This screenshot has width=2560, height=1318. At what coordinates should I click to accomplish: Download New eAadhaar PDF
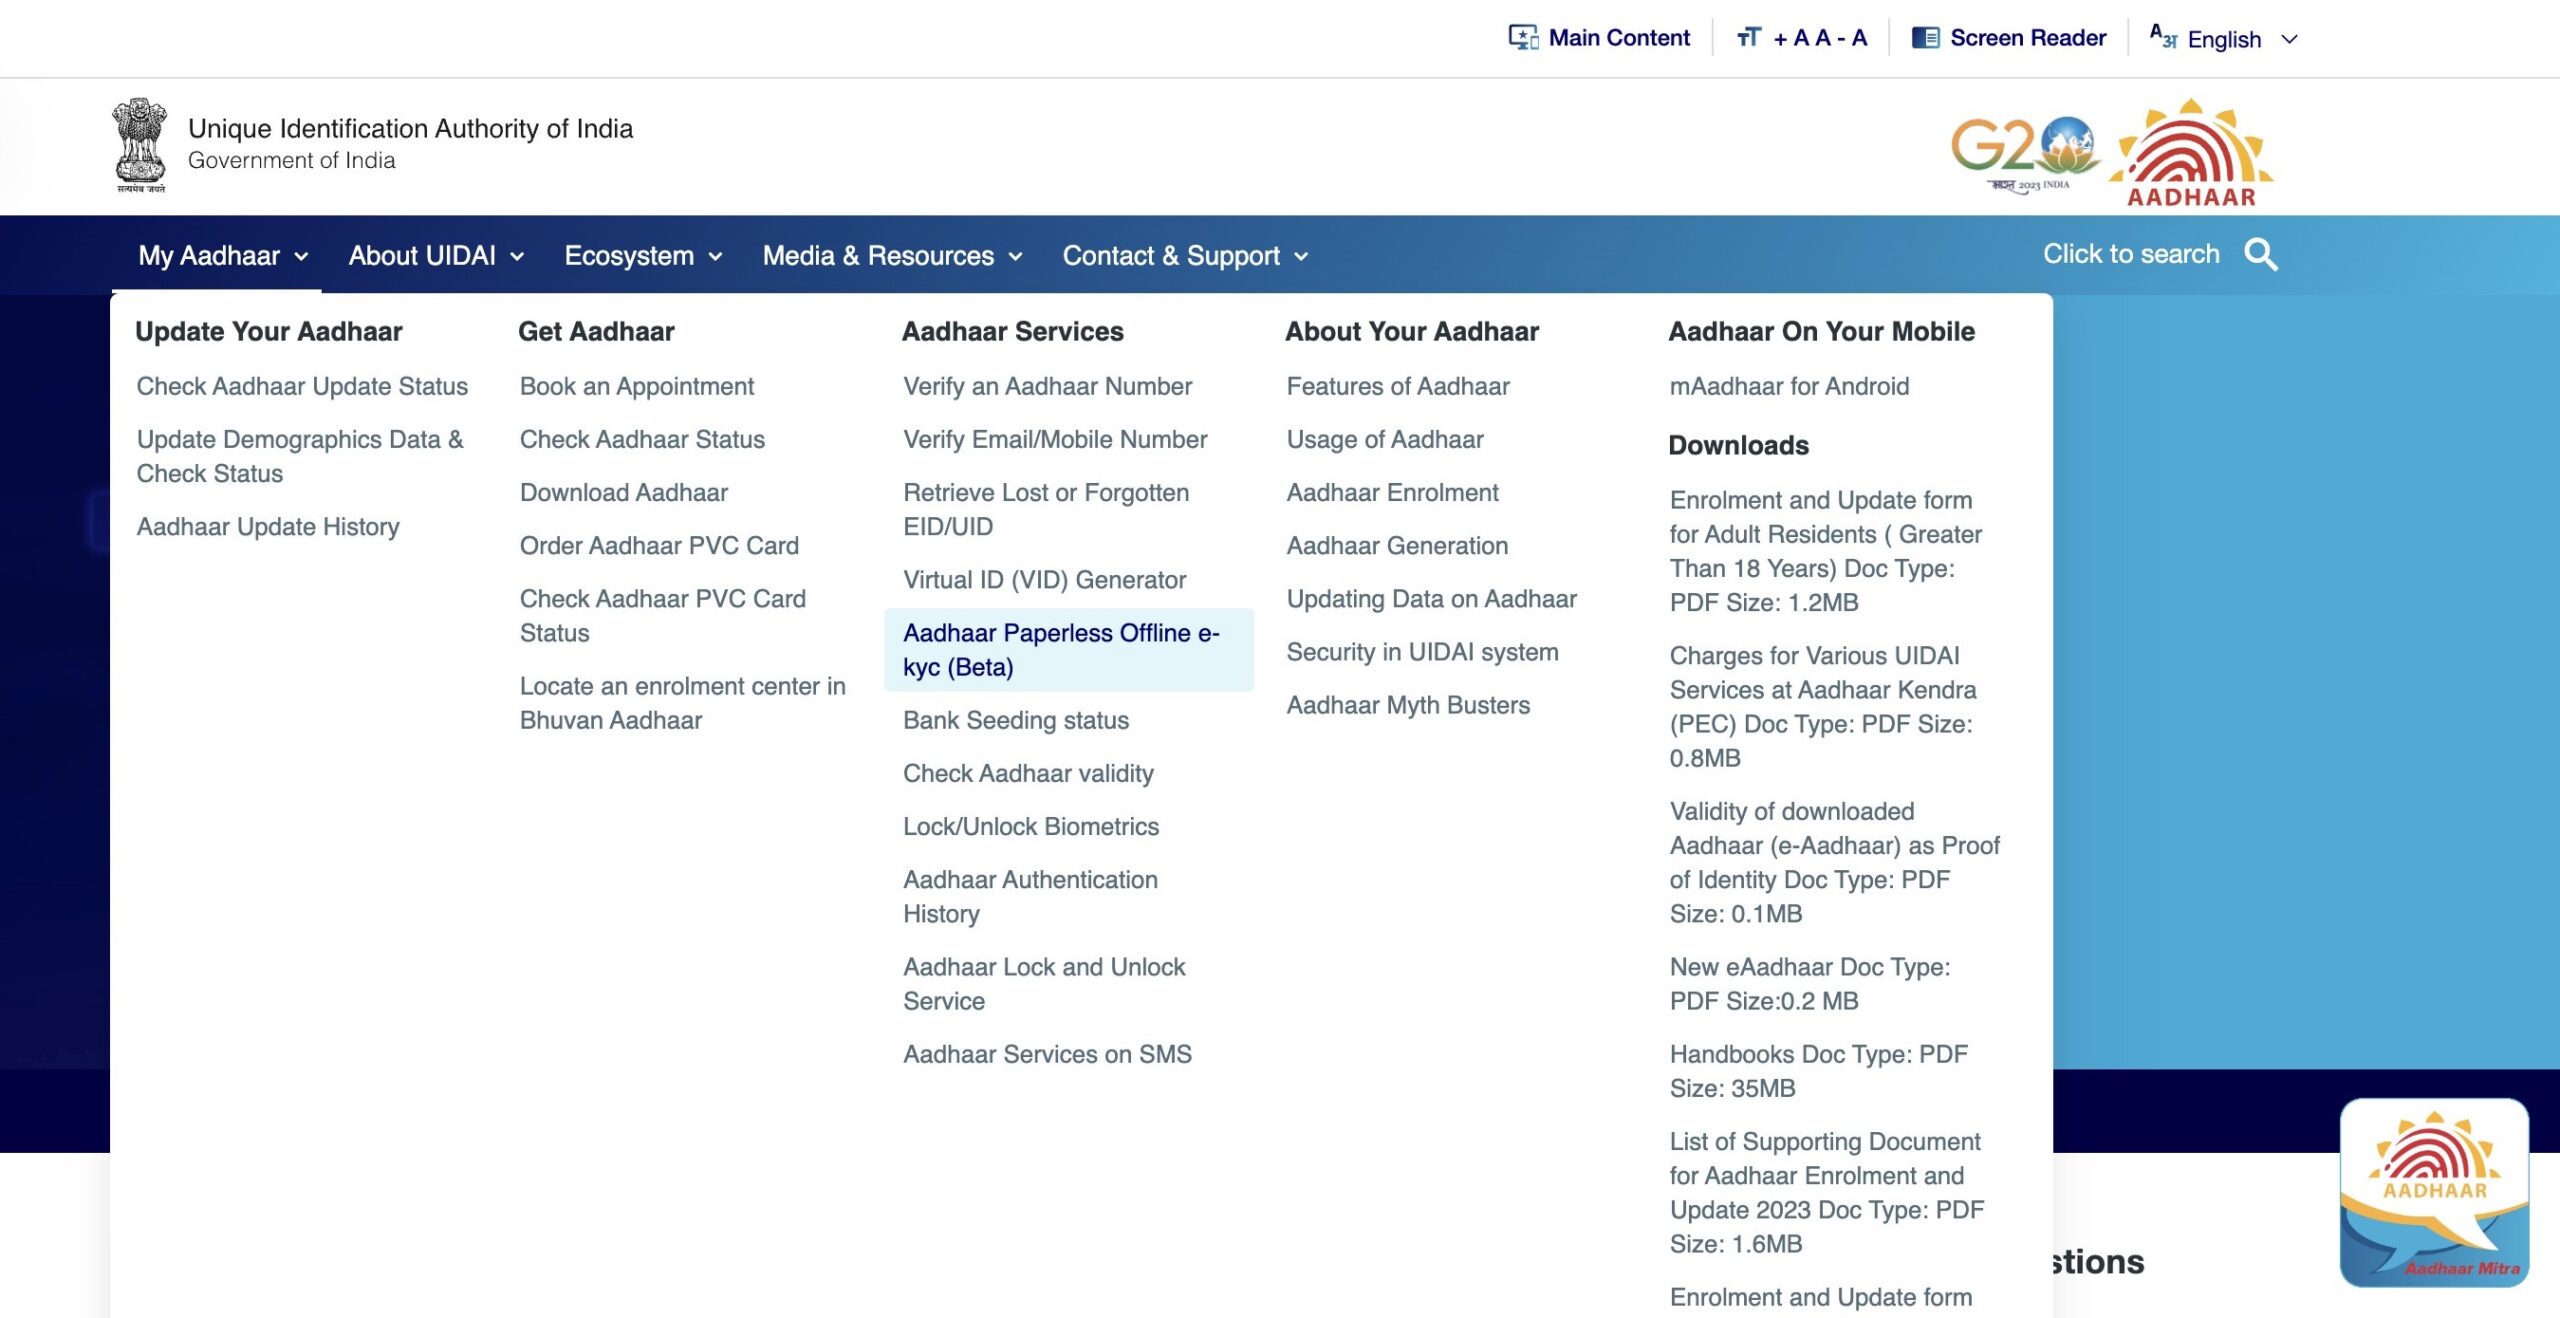point(1810,983)
